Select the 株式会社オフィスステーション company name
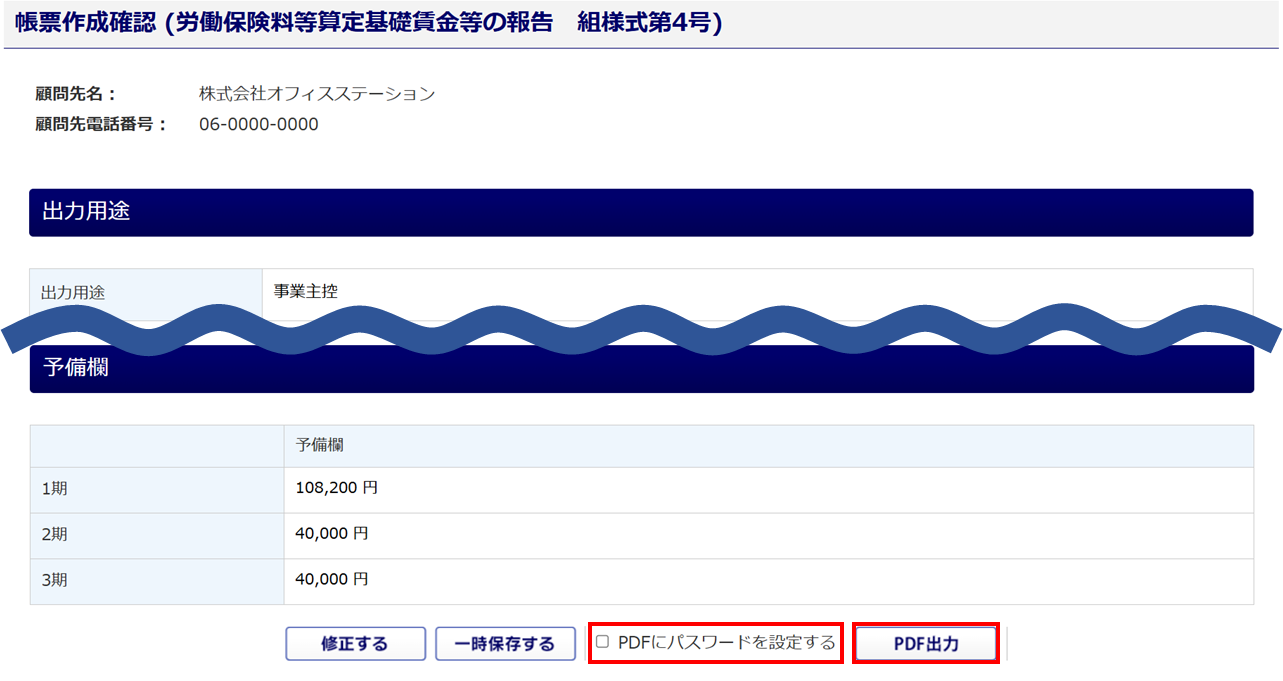The image size is (1283, 681). coord(317,94)
